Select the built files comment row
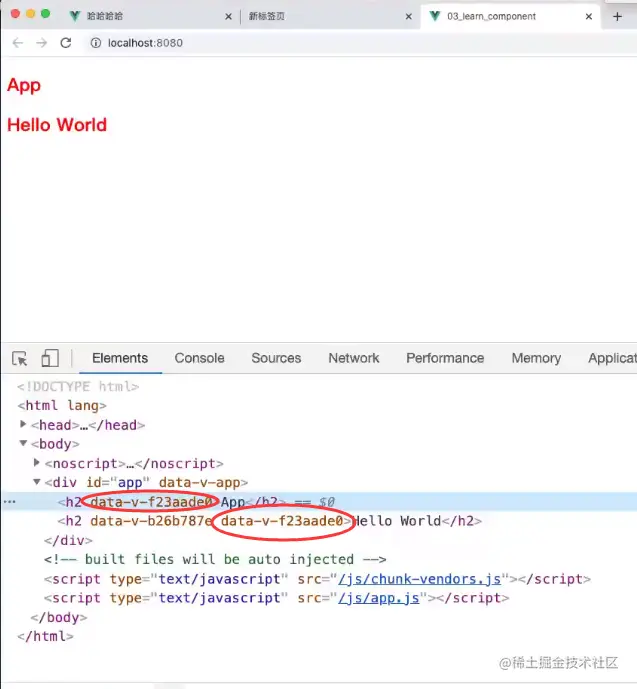The height and width of the screenshot is (689, 637). pos(215,559)
